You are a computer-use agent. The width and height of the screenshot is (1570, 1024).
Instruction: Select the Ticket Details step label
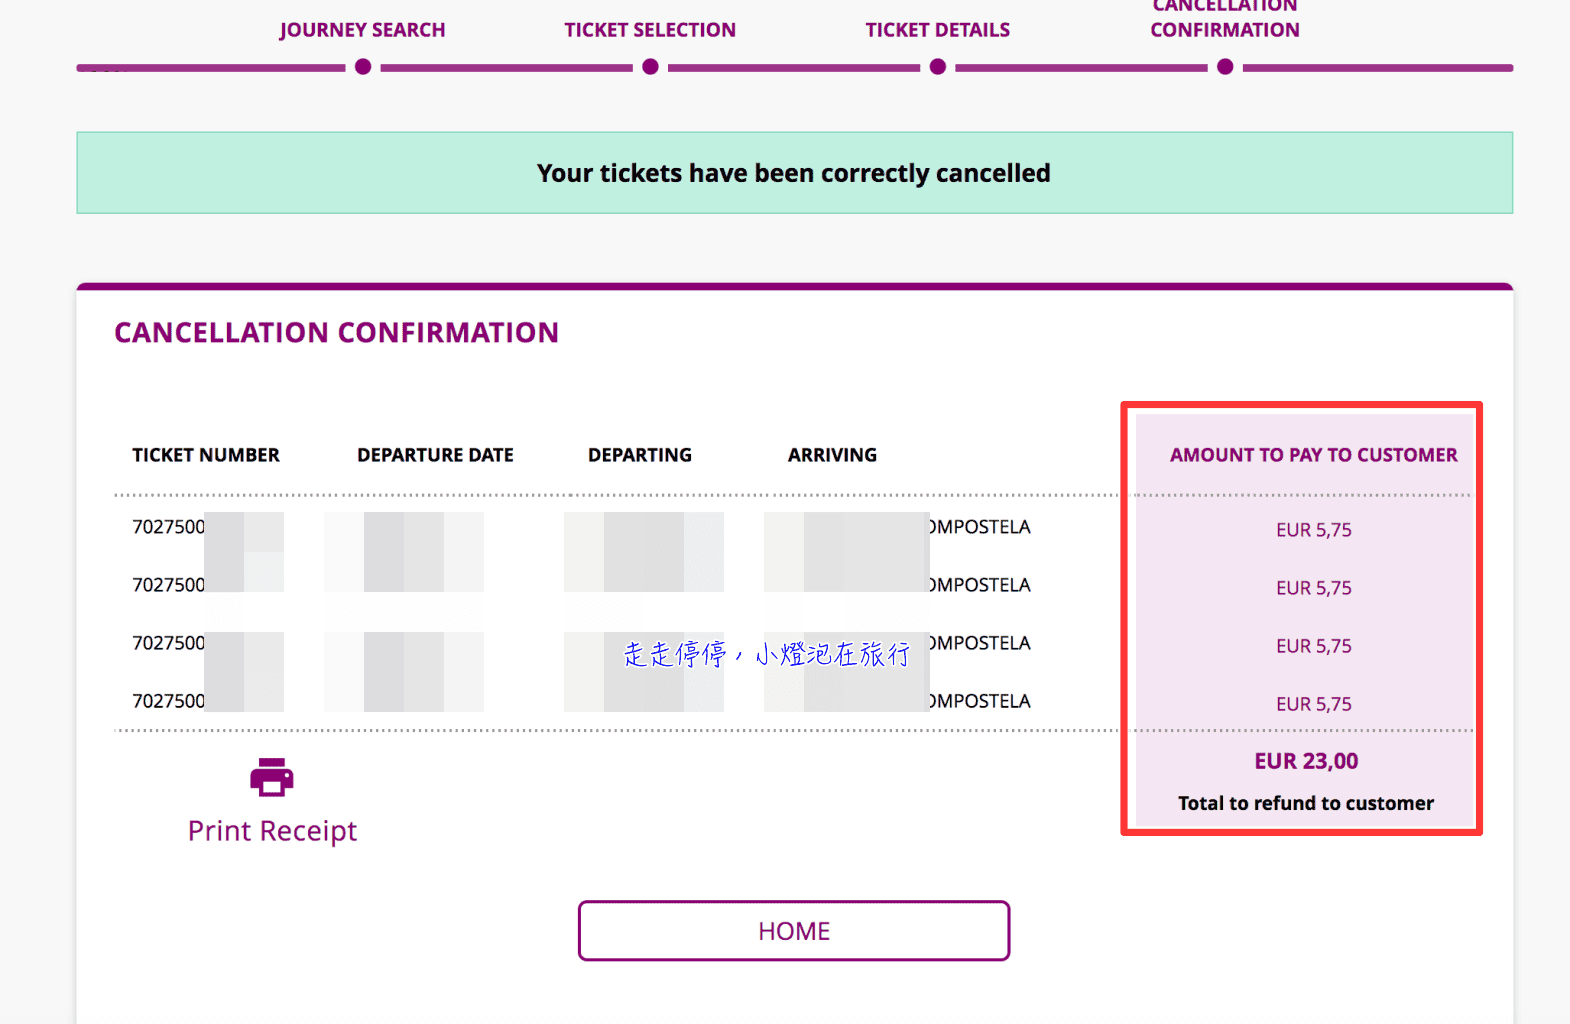[x=938, y=30]
